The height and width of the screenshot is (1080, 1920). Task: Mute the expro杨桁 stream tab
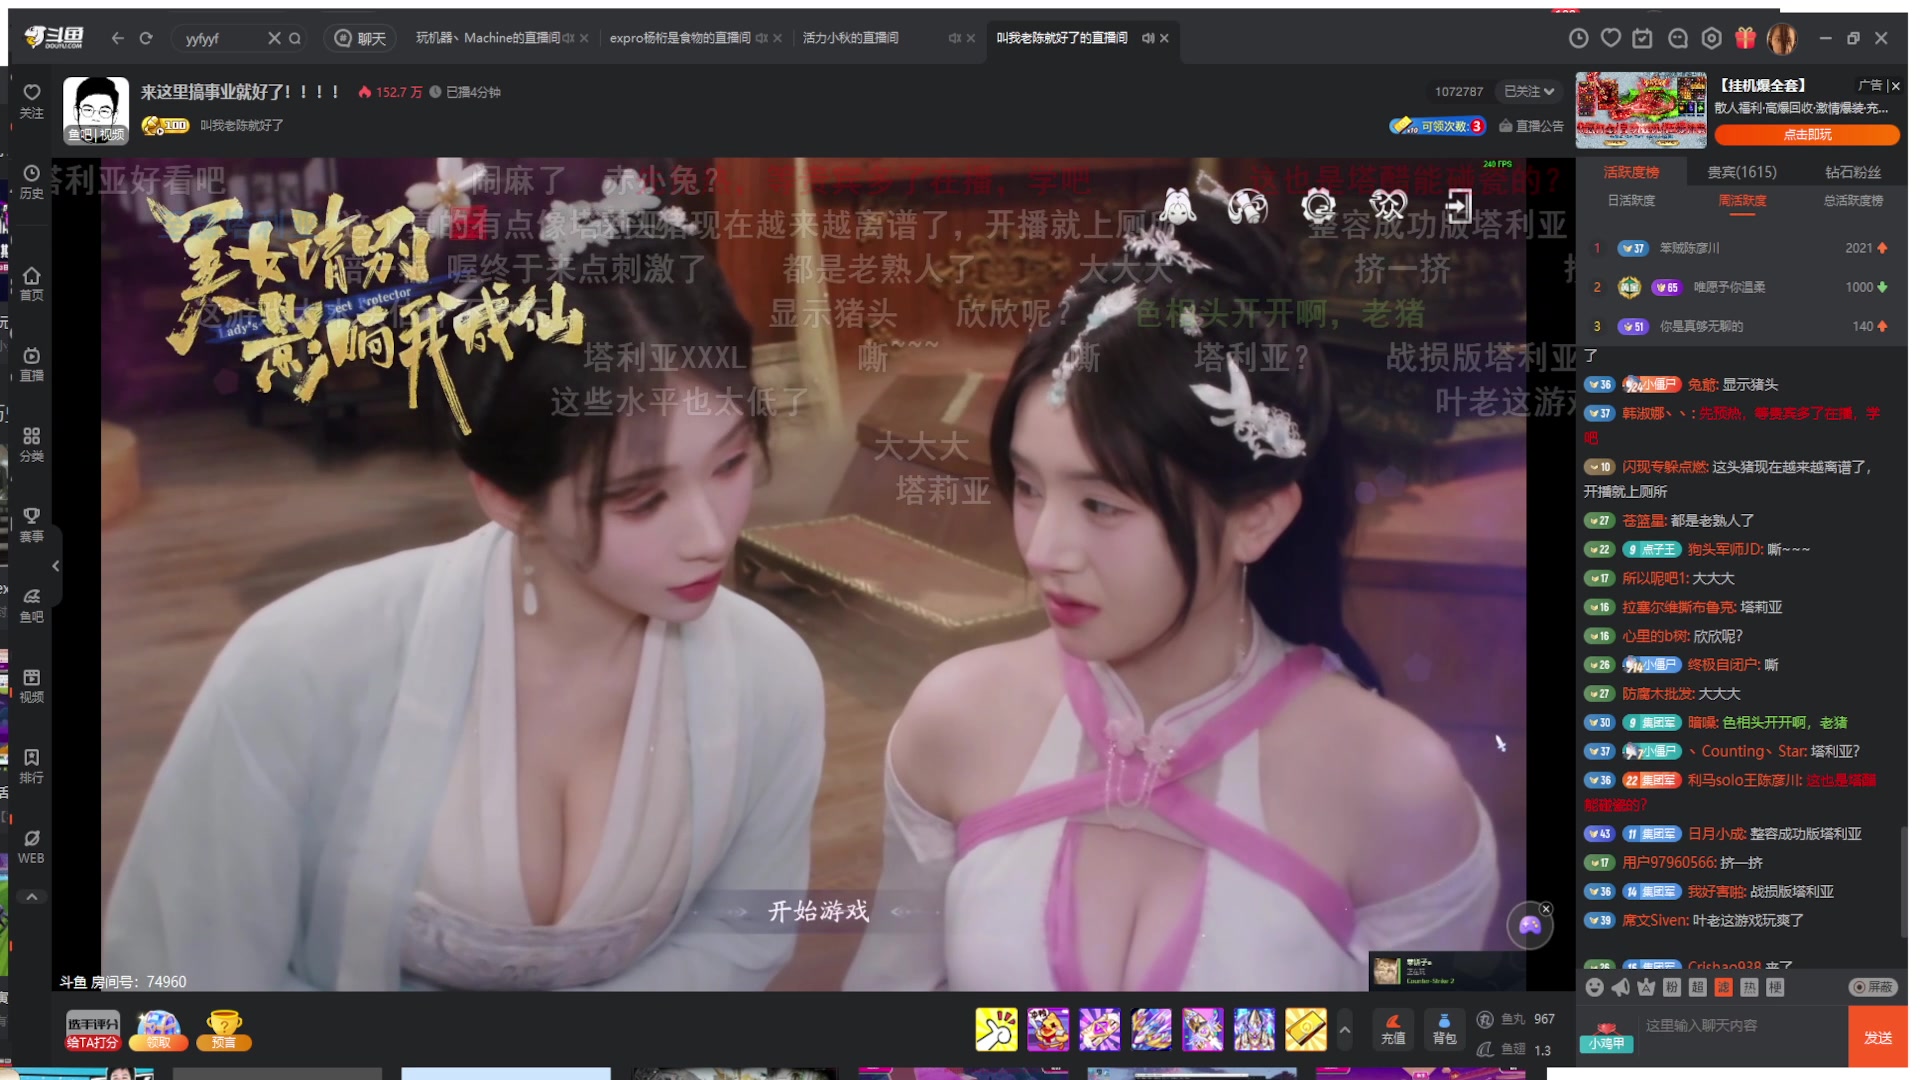pyautogui.click(x=761, y=38)
